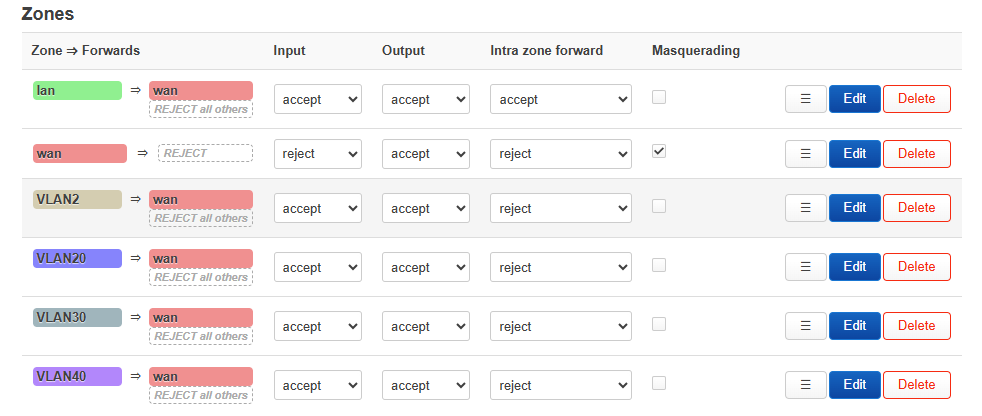
Task: Enable masquerading for the lan zone
Action: (x=659, y=97)
